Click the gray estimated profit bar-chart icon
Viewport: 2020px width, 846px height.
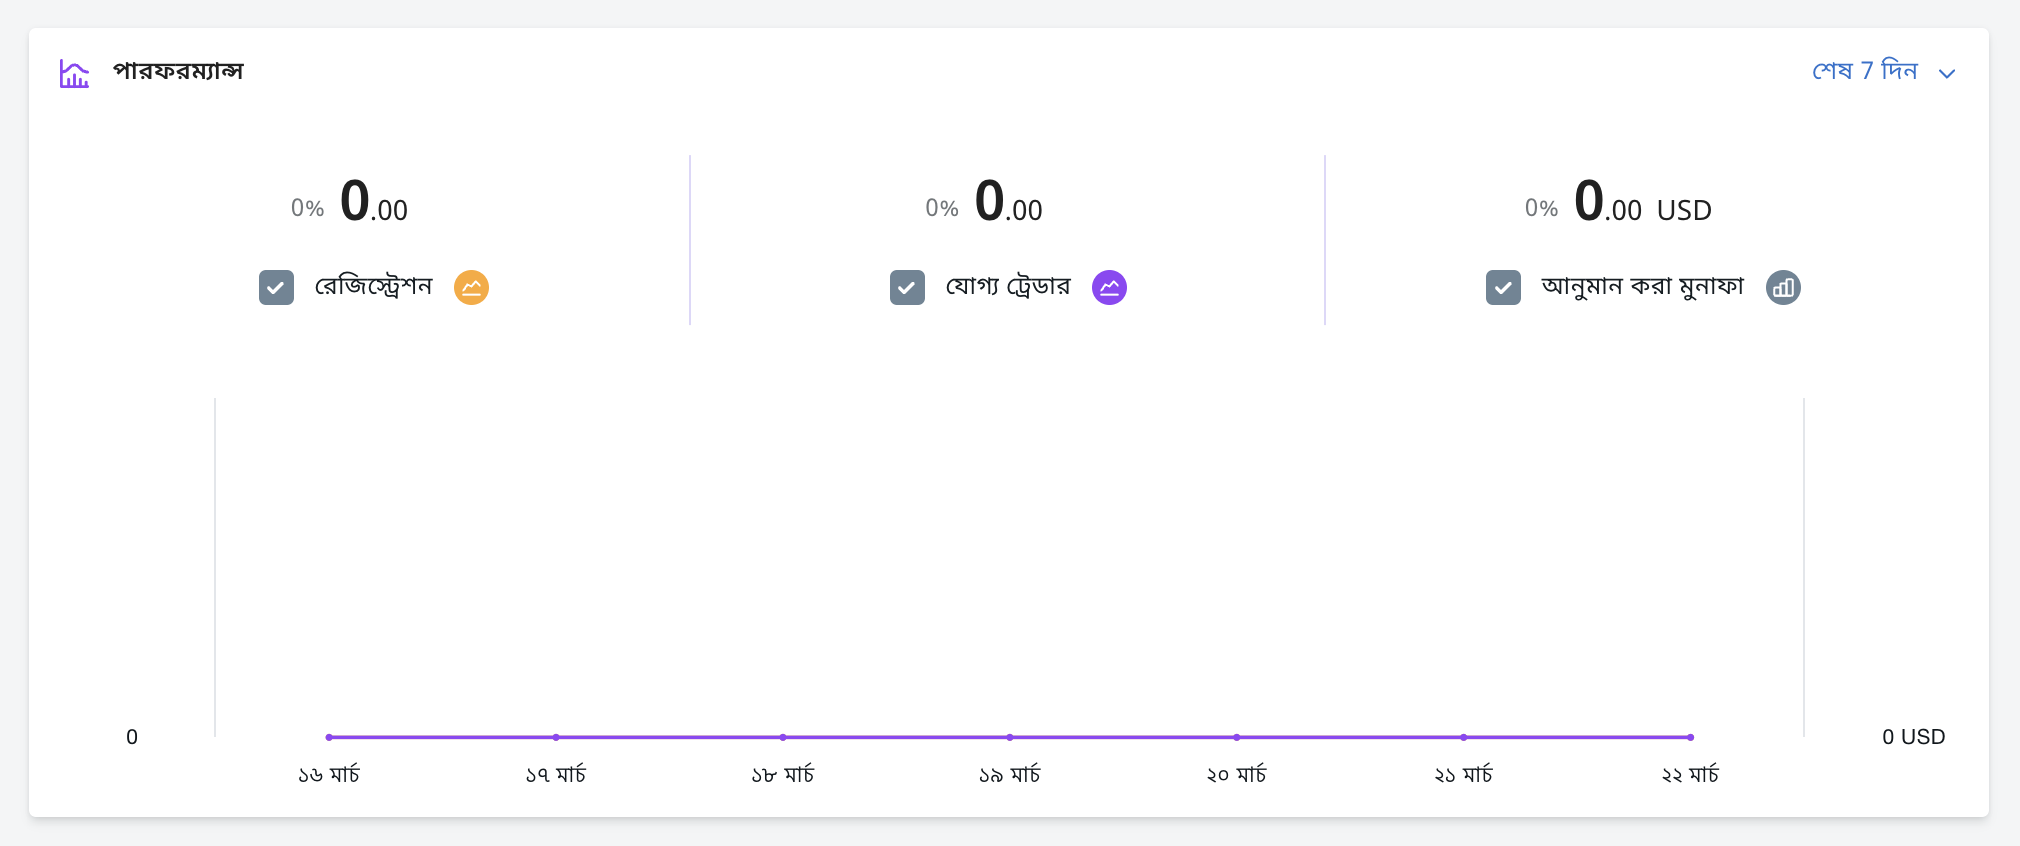coord(1783,287)
